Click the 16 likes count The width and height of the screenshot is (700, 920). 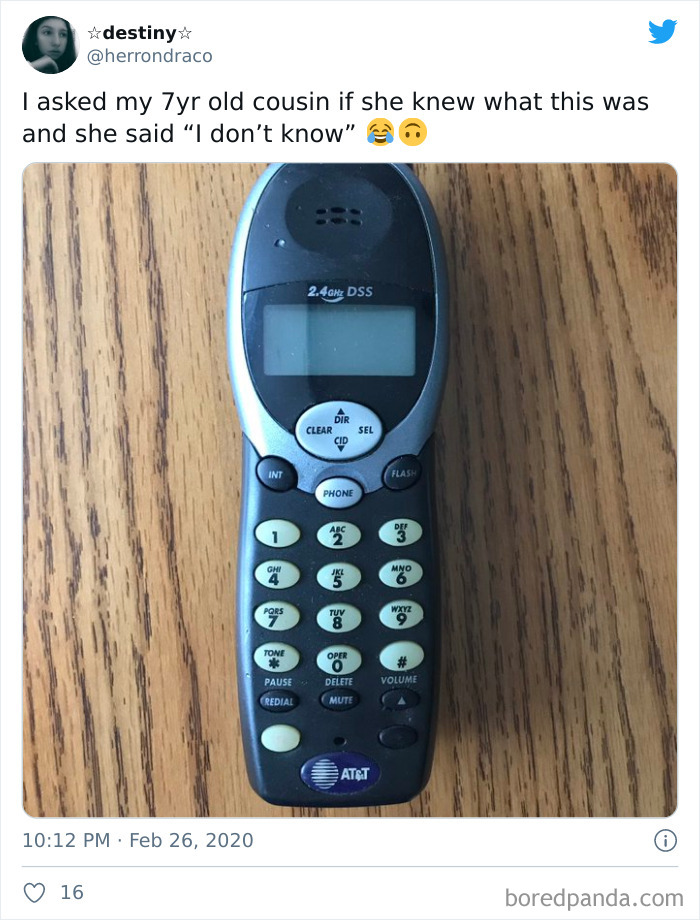(72, 892)
